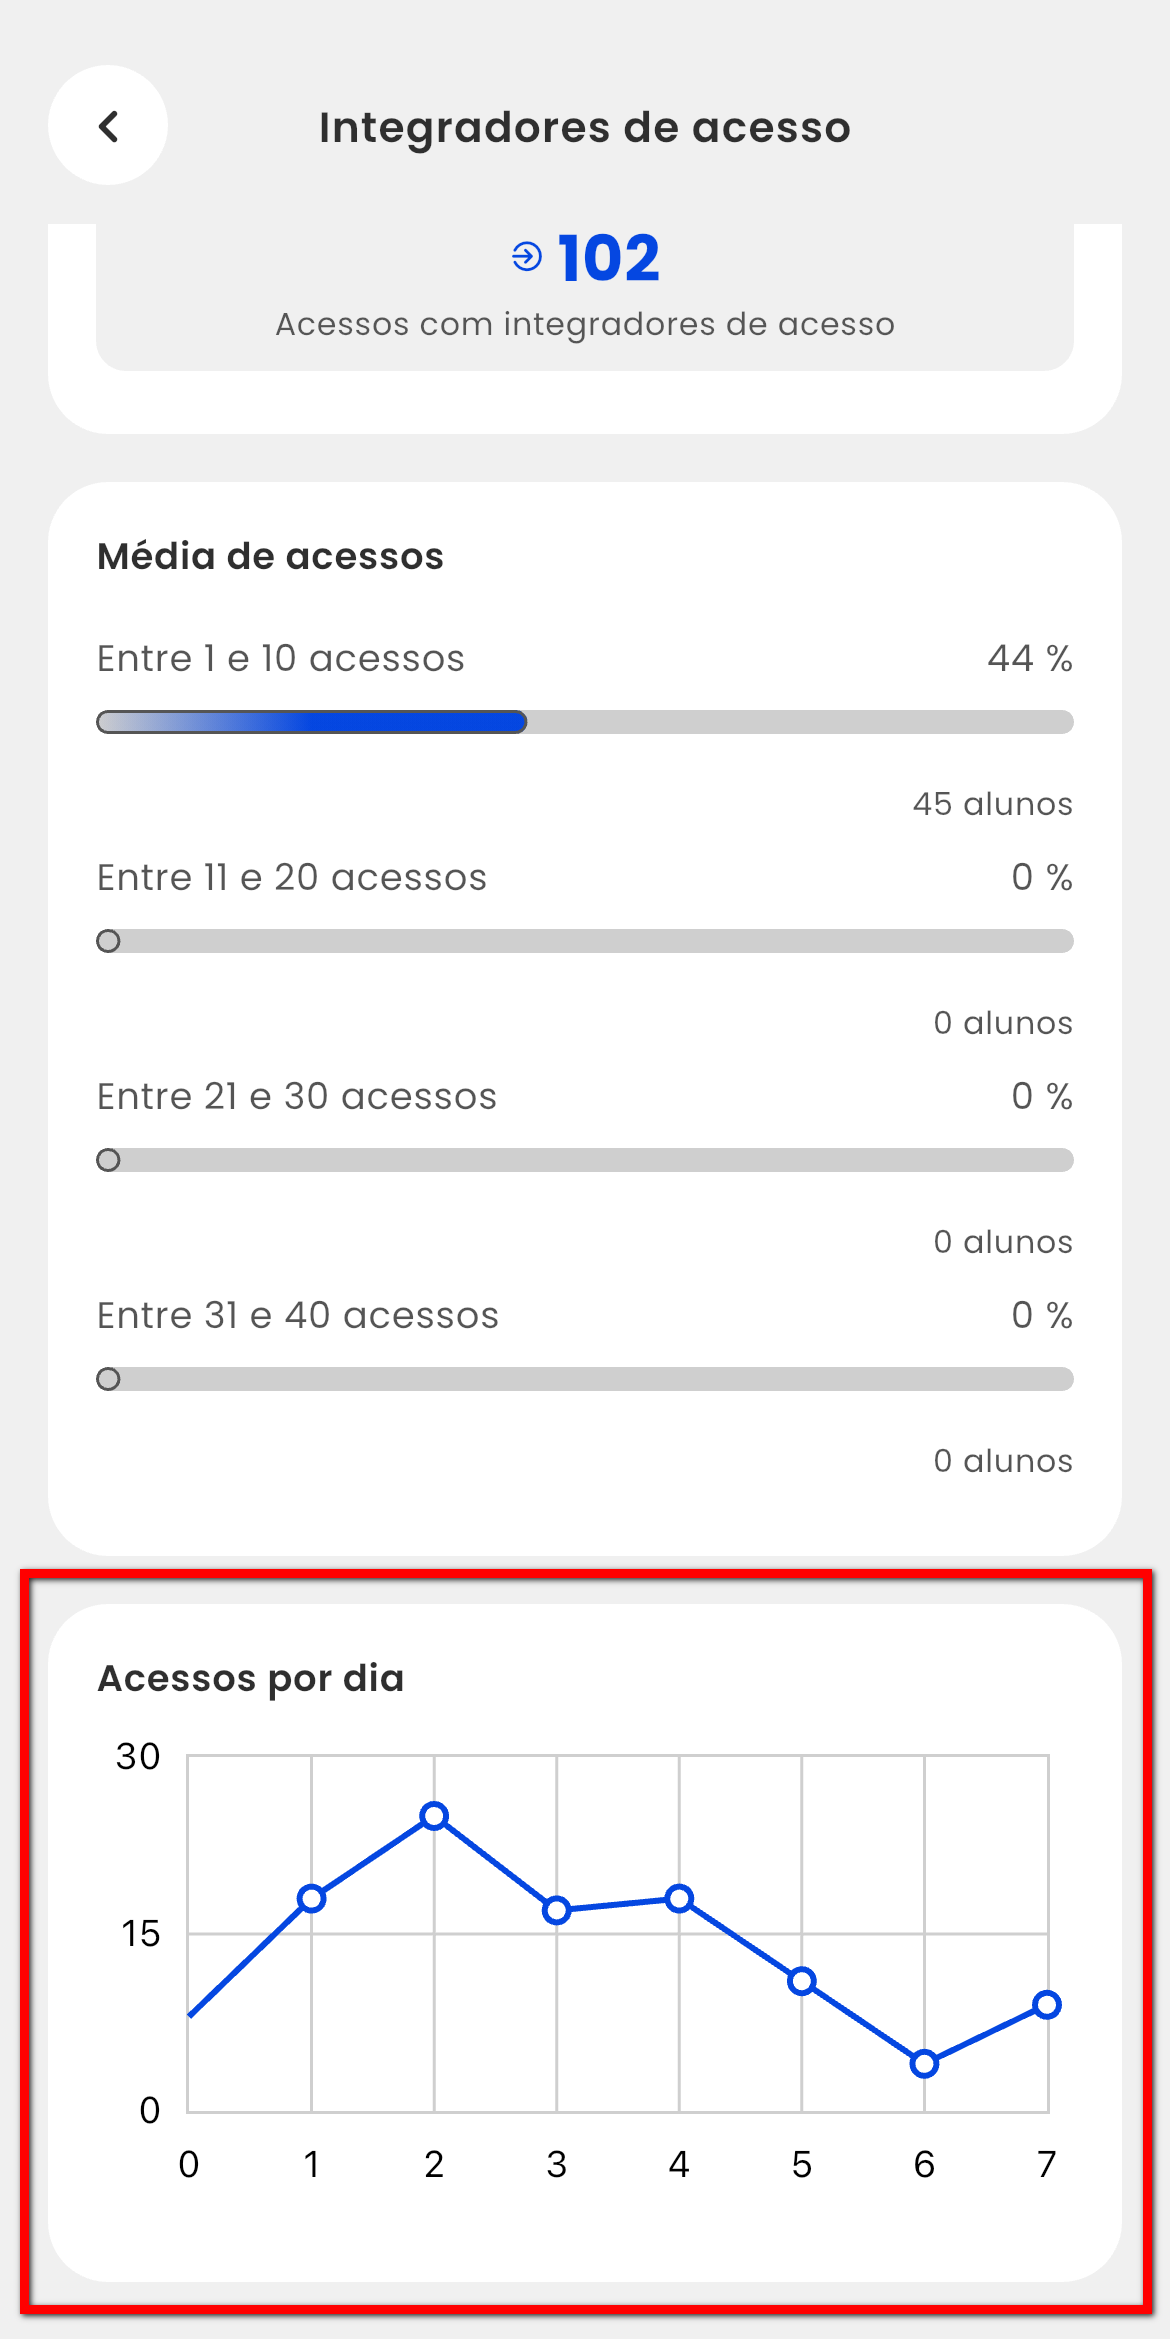Tap the 'Média de acessos' heading
This screenshot has height=2339, width=1170.
(x=270, y=556)
